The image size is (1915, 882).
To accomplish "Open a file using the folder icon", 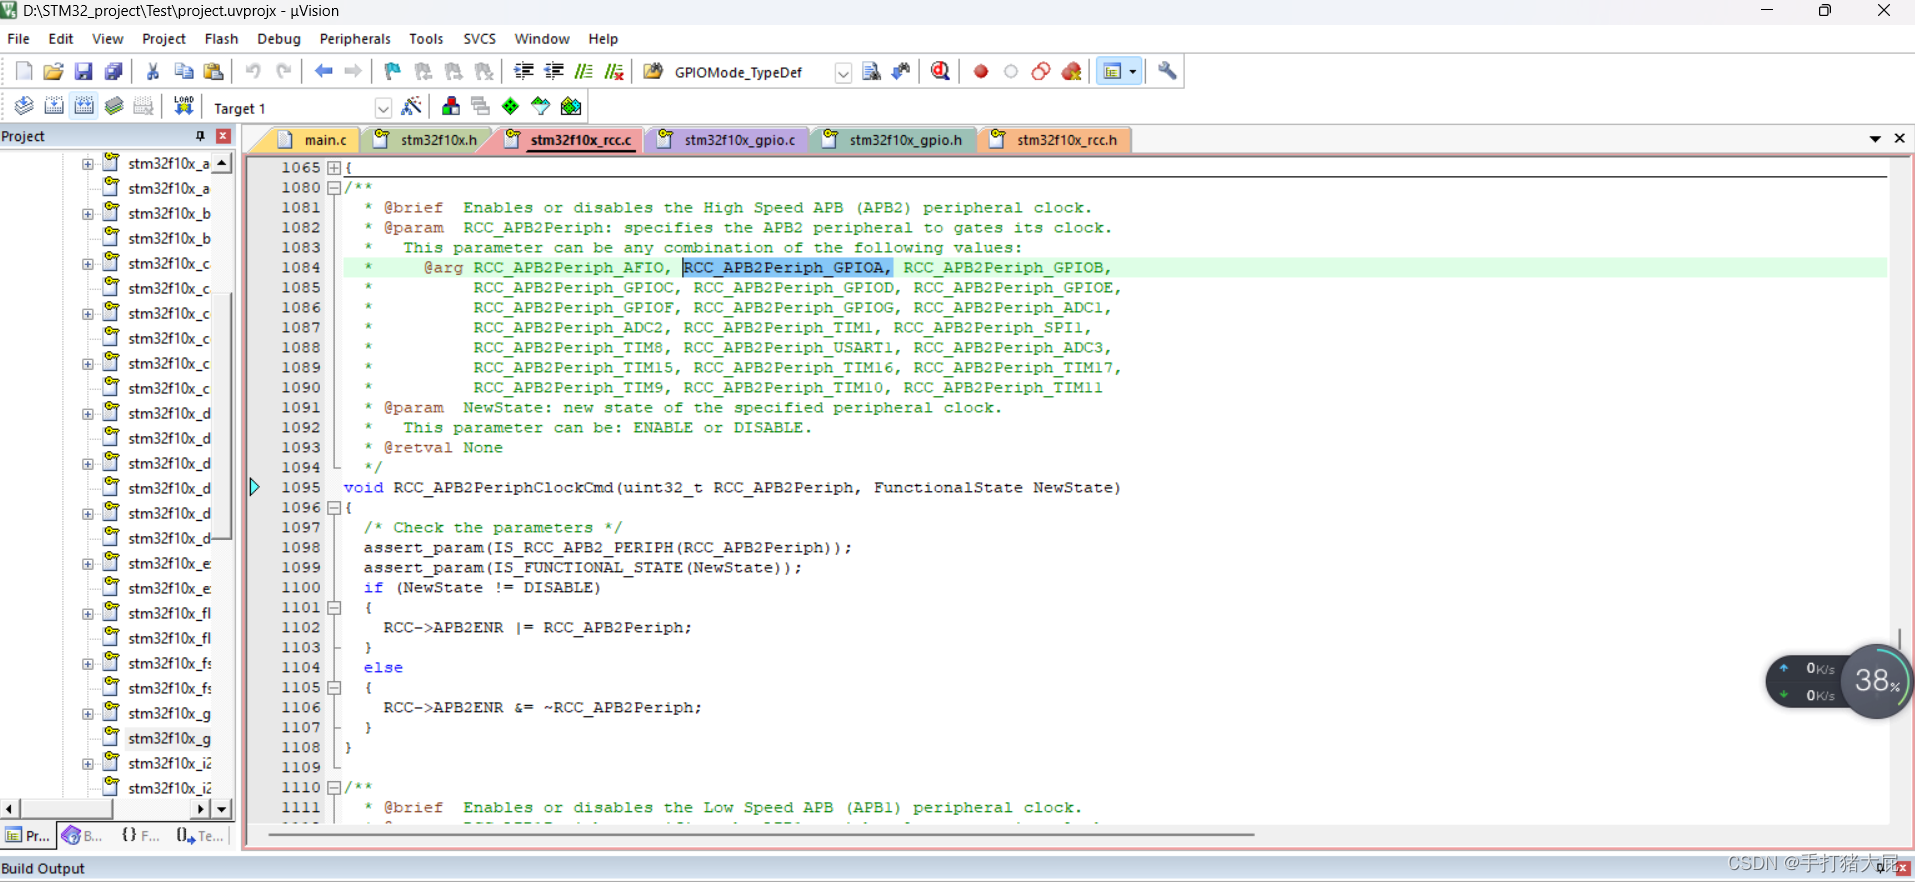I will pos(54,71).
